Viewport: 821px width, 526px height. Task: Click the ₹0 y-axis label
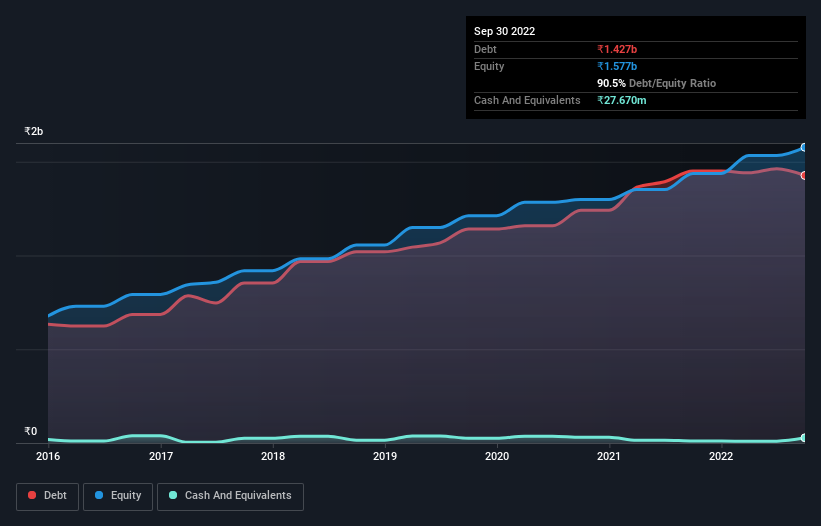[x=30, y=431]
